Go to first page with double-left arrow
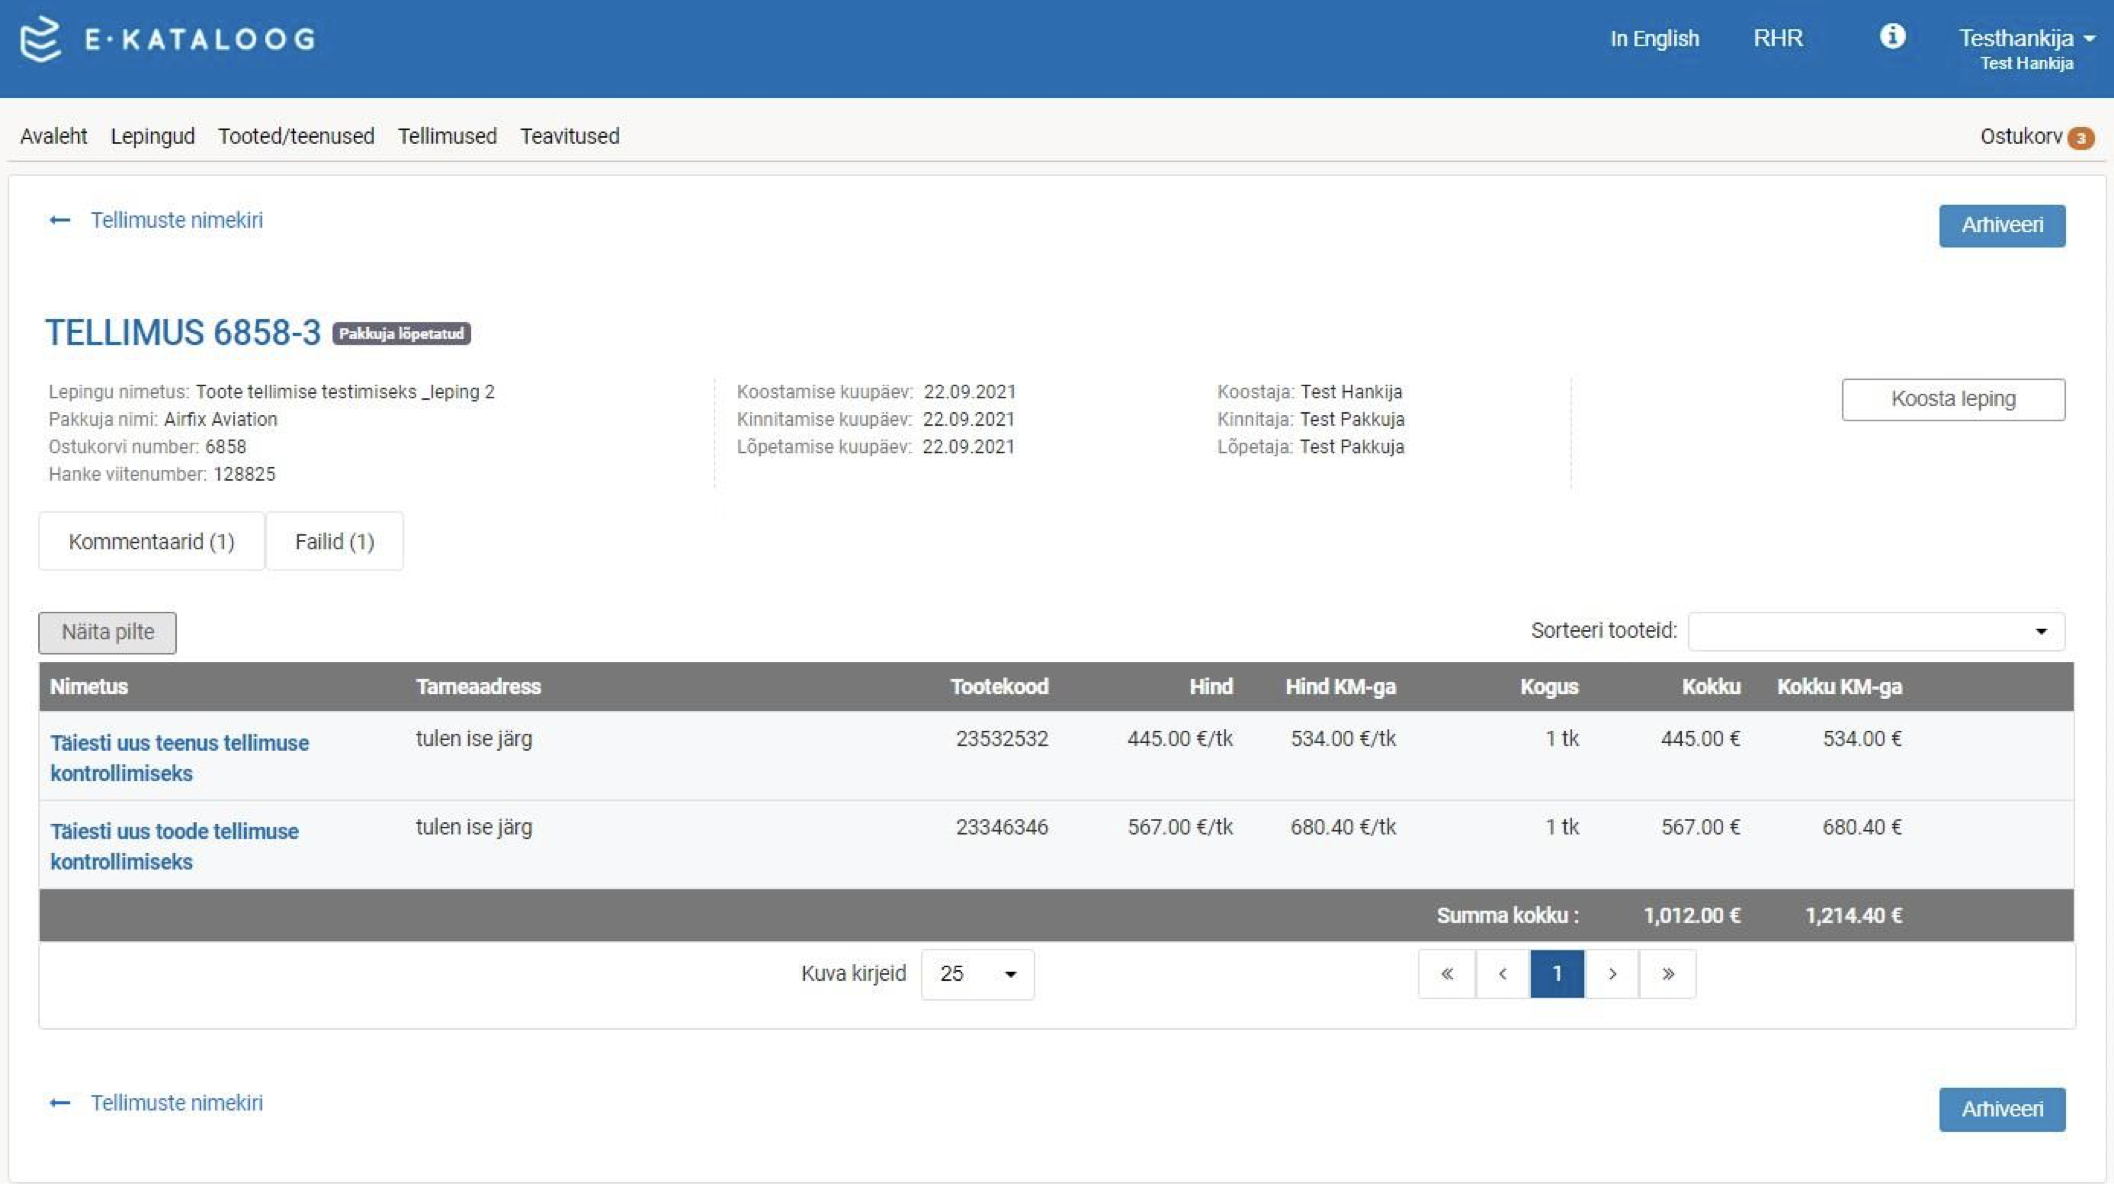Image resolution: width=2114 pixels, height=1194 pixels. pos(1447,973)
